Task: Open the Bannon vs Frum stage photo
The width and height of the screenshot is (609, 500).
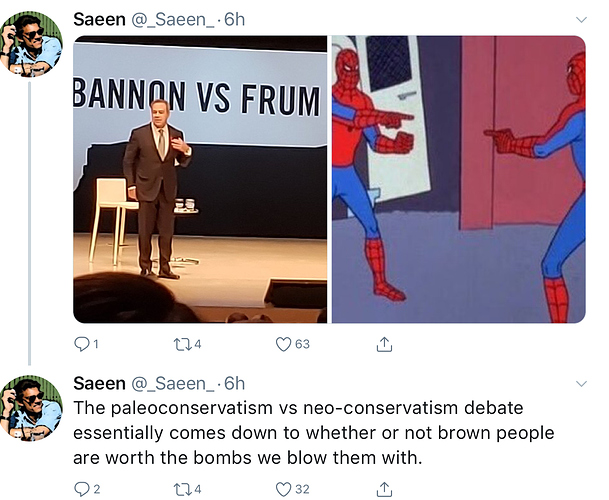Action: (200, 179)
